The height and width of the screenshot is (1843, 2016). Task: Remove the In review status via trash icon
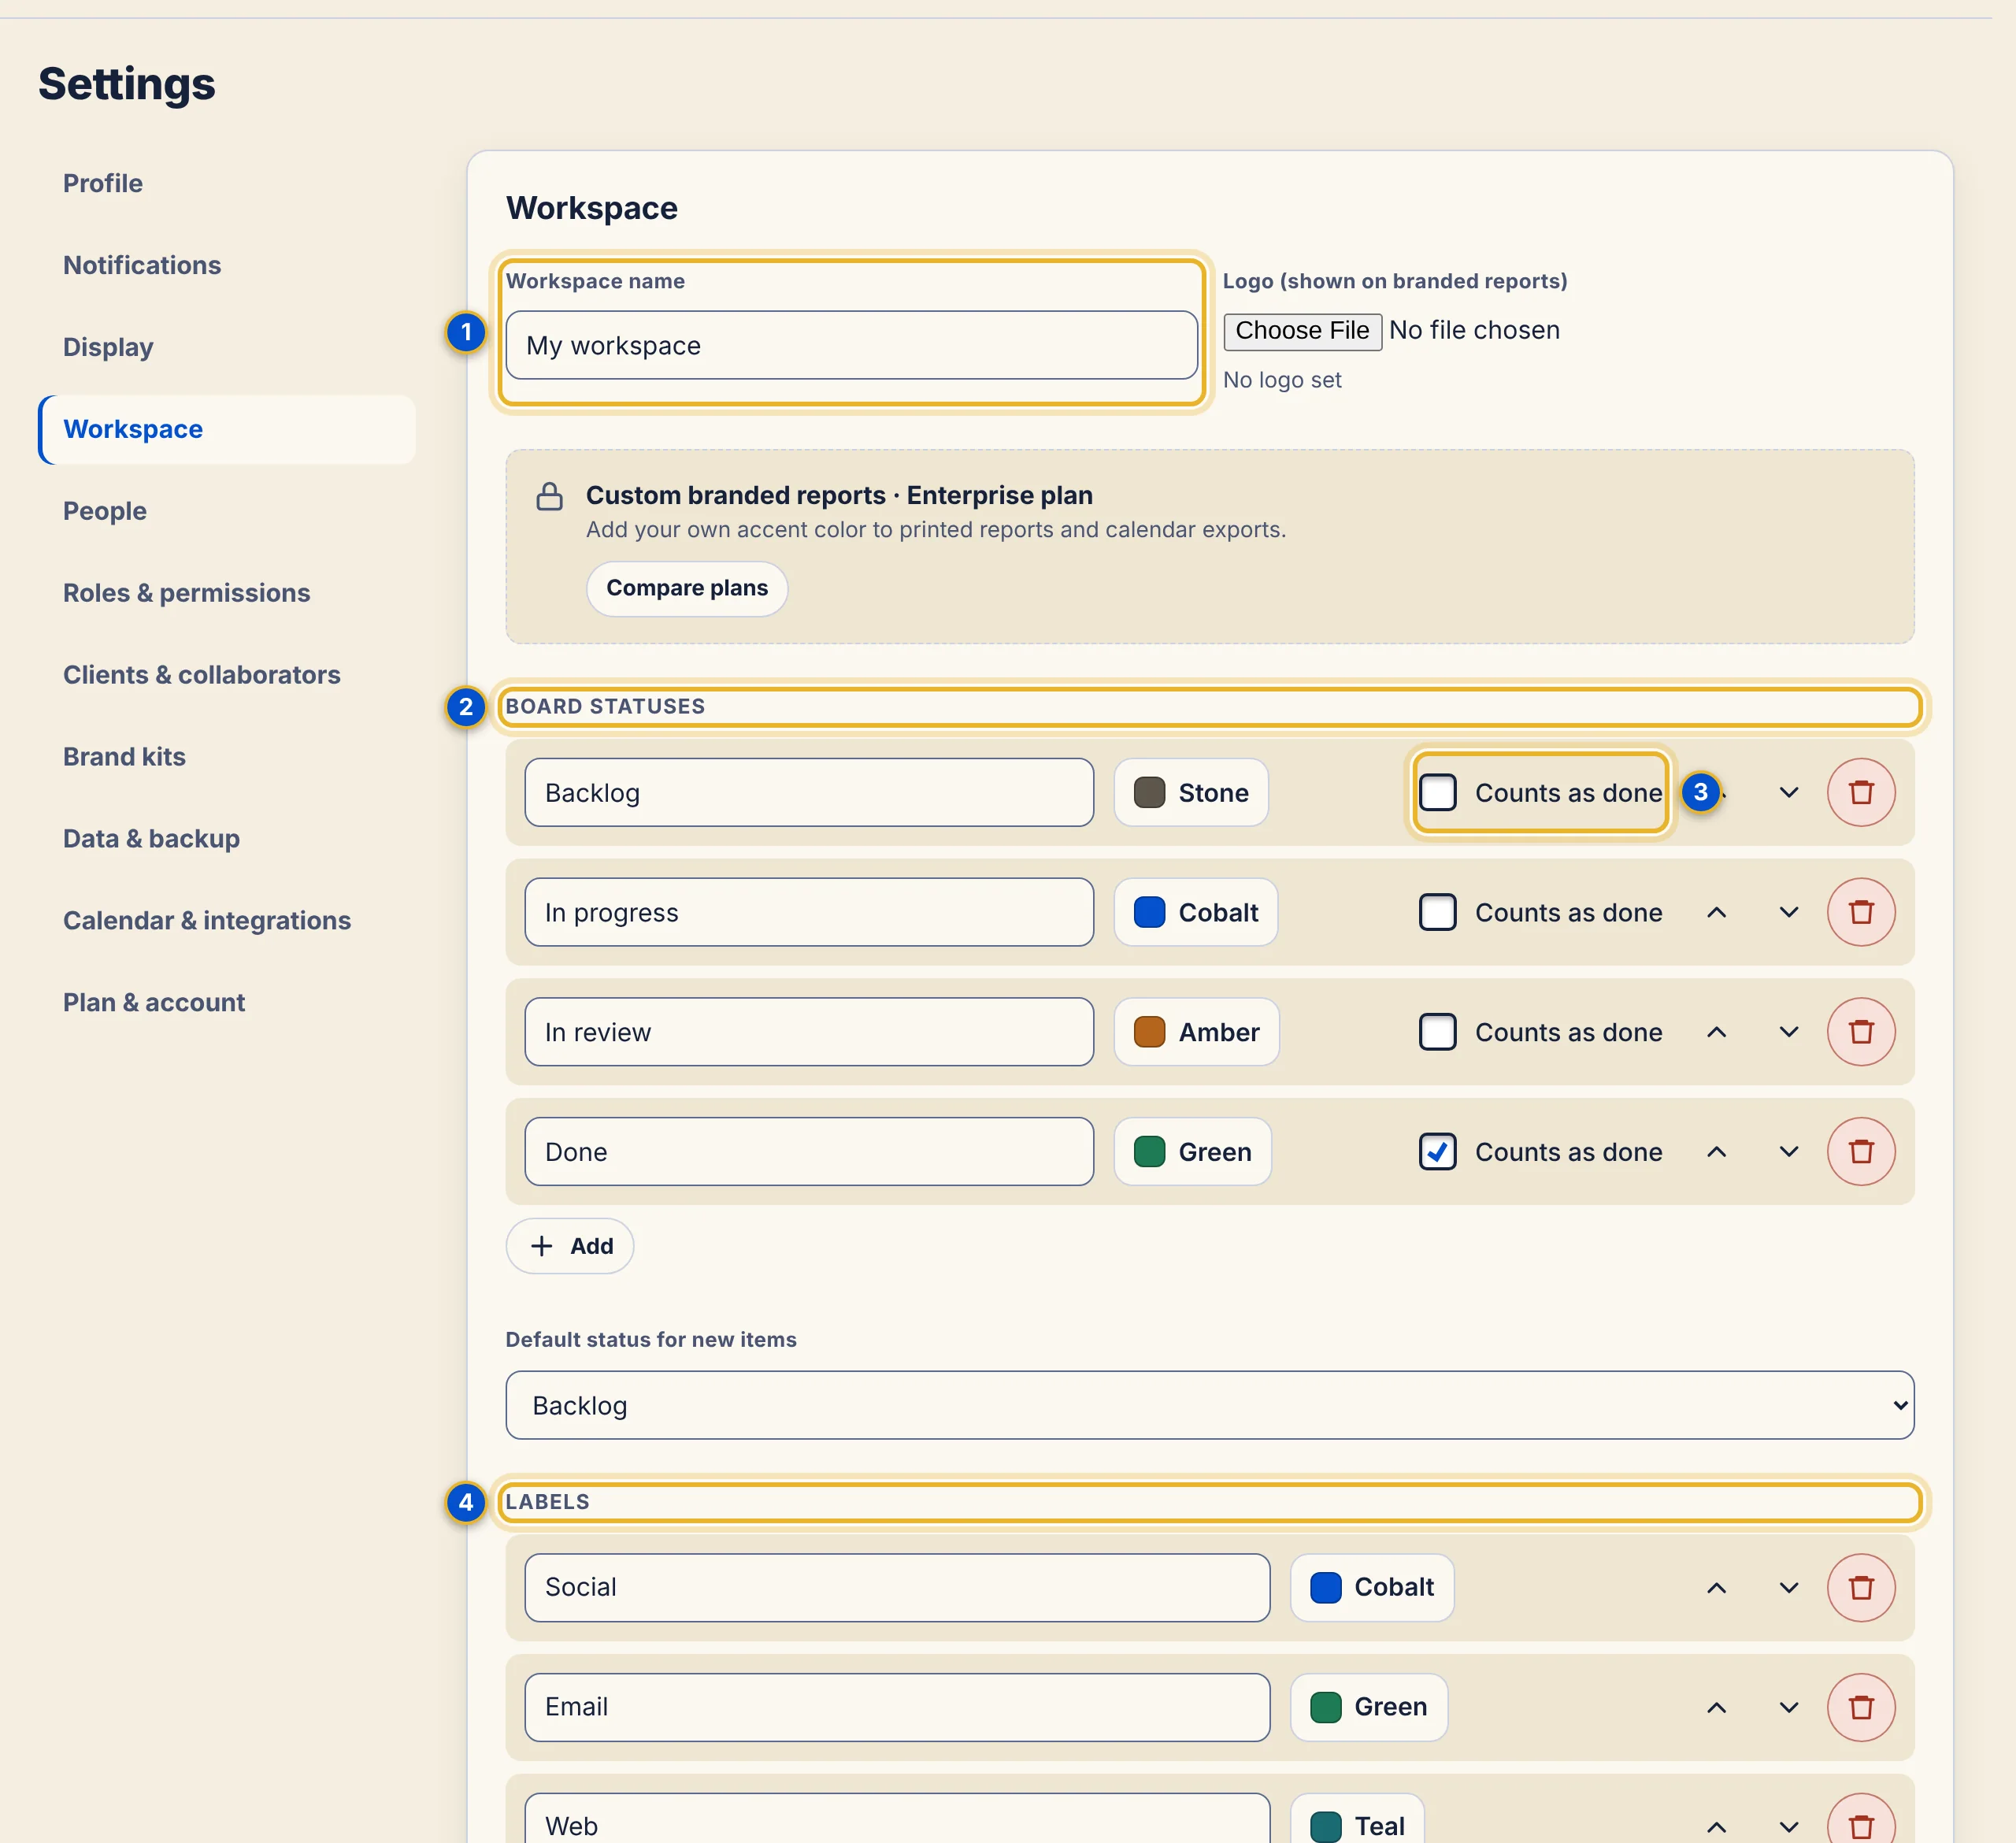pos(1860,1032)
